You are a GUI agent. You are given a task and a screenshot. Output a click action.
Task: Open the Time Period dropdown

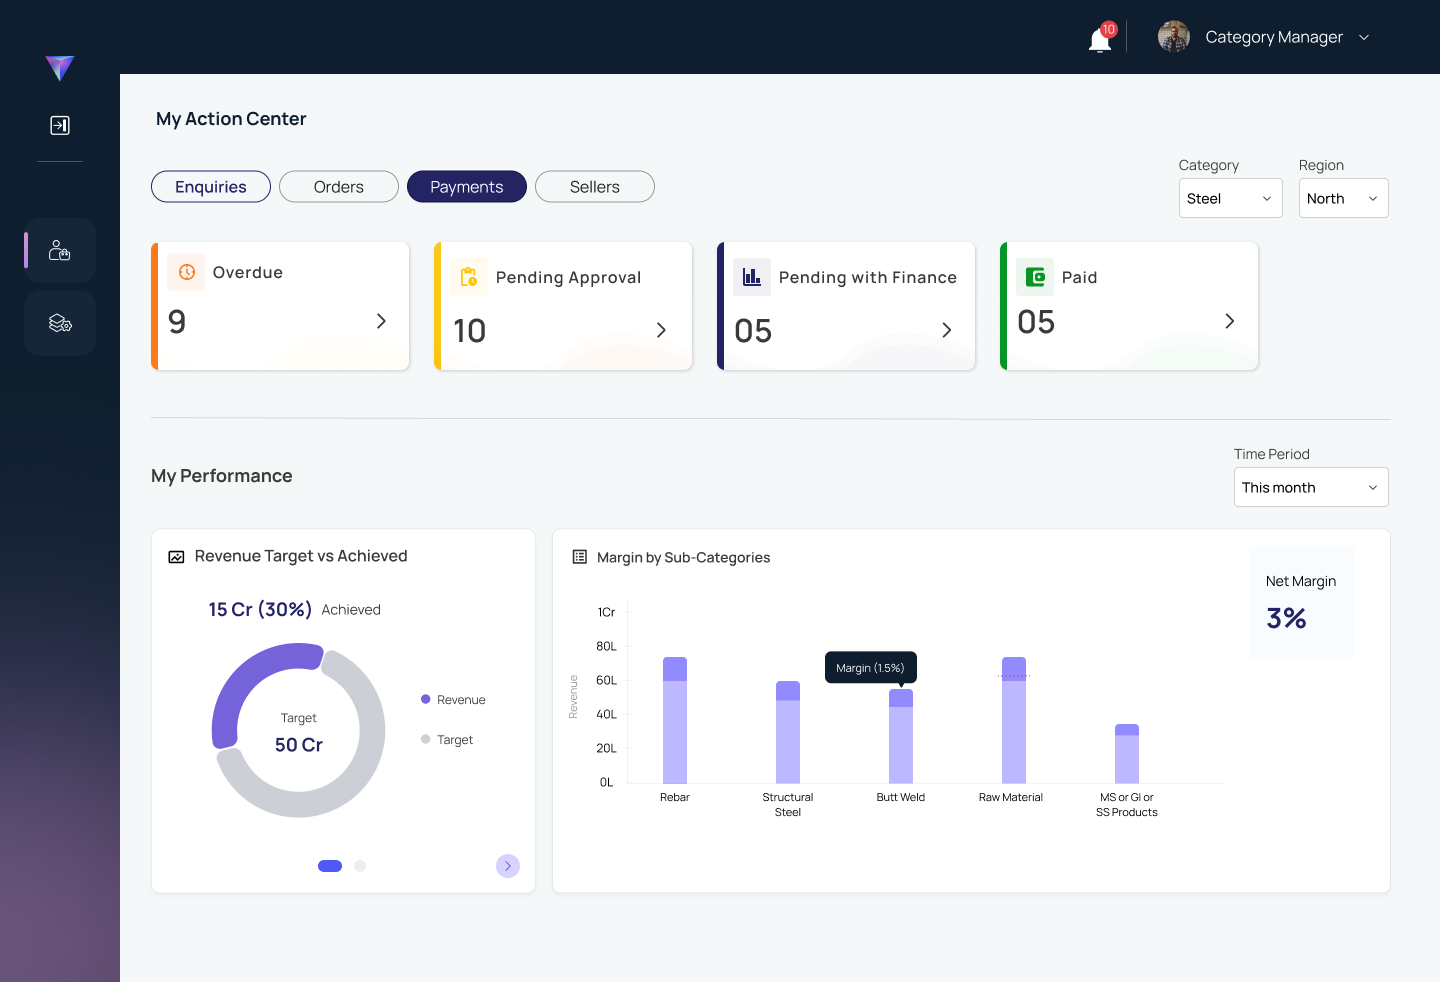point(1311,487)
